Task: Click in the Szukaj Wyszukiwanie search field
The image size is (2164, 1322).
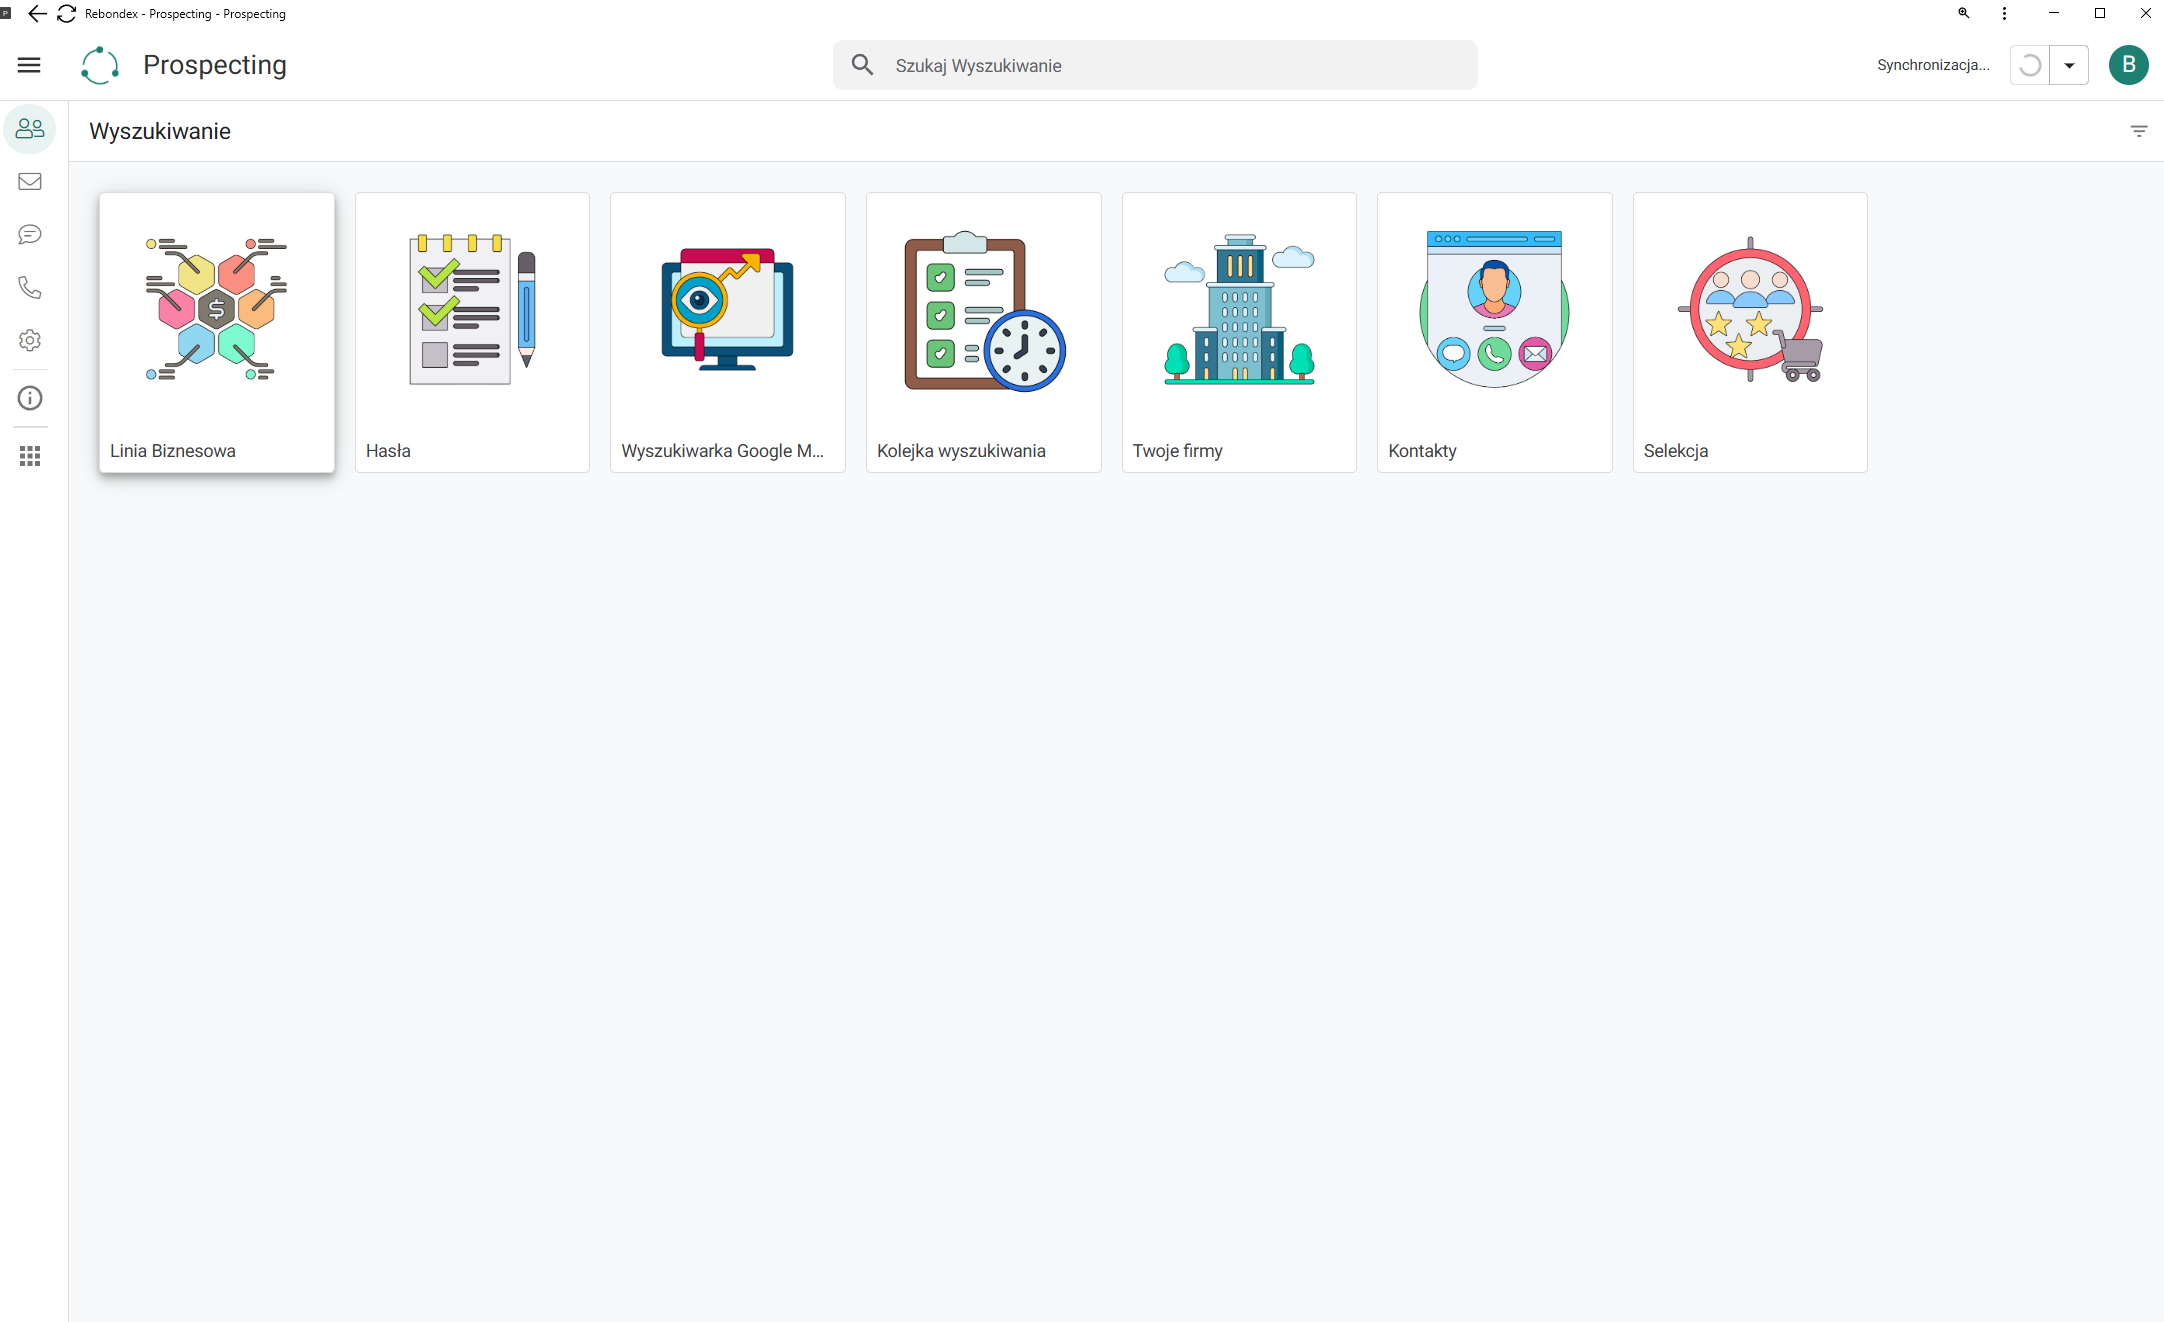Action: click(x=1155, y=65)
